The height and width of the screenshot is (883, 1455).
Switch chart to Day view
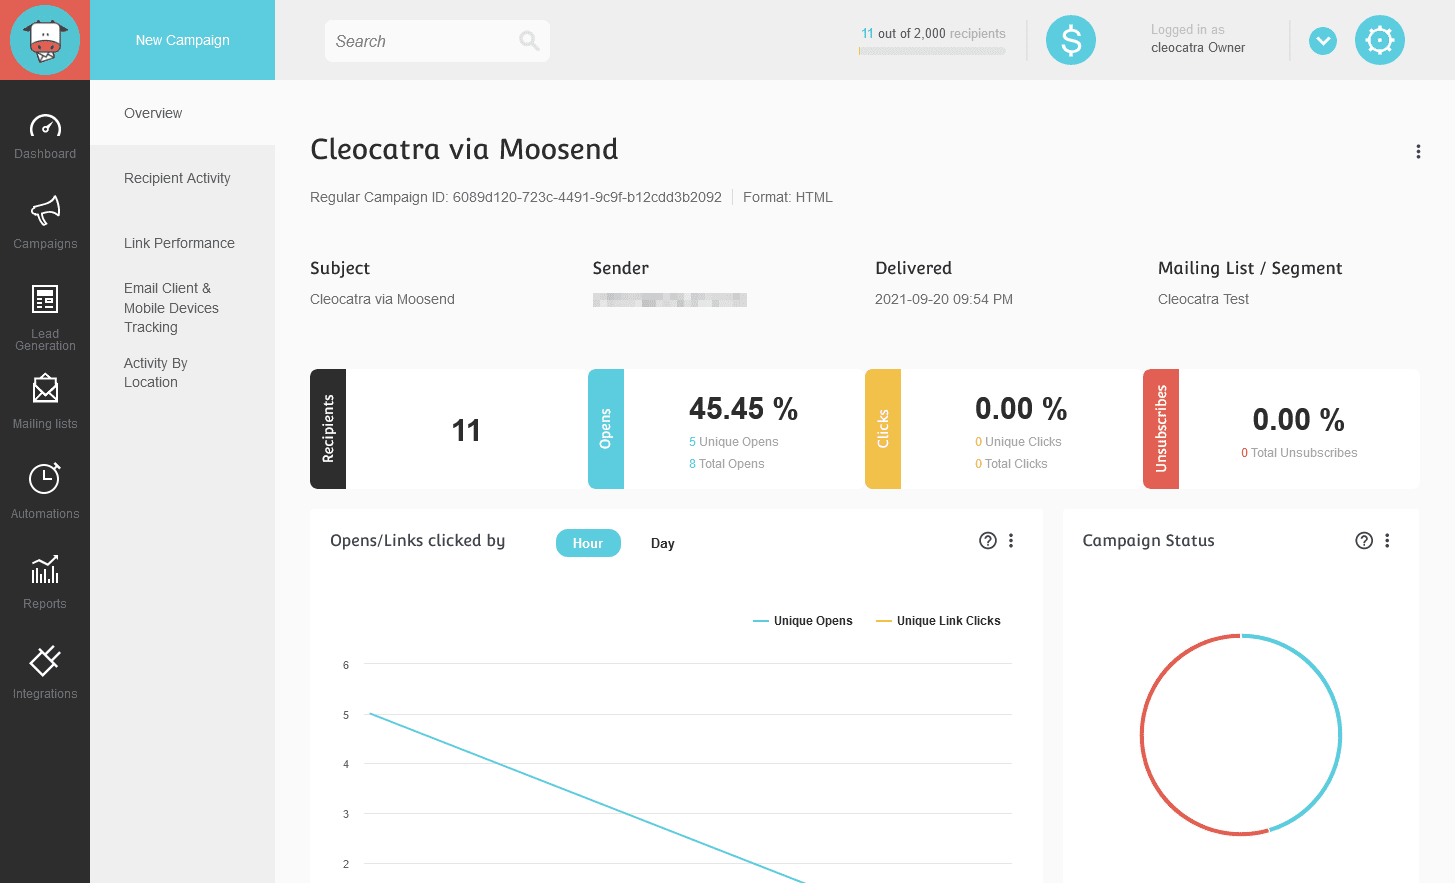coord(663,543)
